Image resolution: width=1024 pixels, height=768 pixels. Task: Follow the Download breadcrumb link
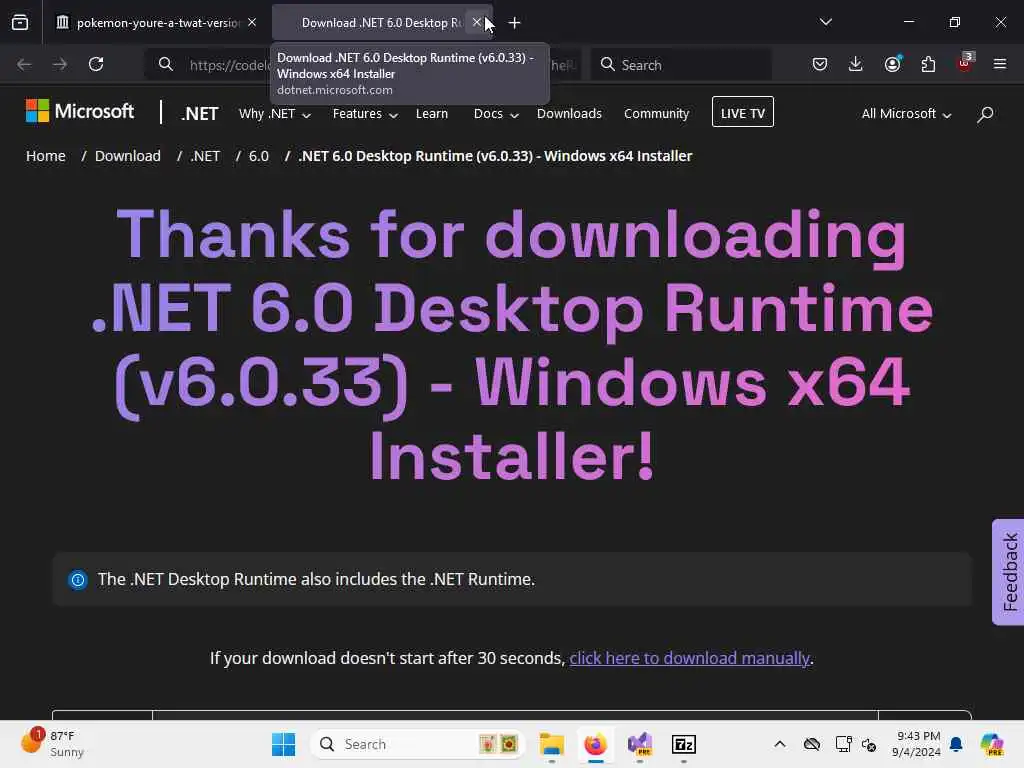127,156
